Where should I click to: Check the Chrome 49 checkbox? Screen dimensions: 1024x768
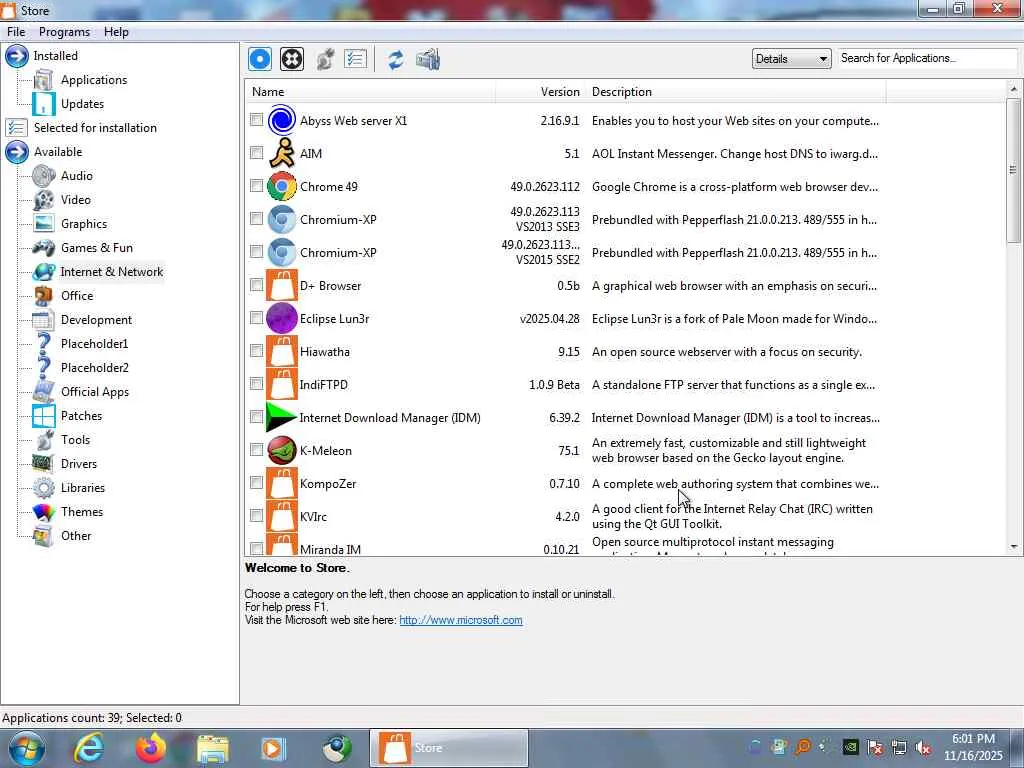pyautogui.click(x=257, y=185)
